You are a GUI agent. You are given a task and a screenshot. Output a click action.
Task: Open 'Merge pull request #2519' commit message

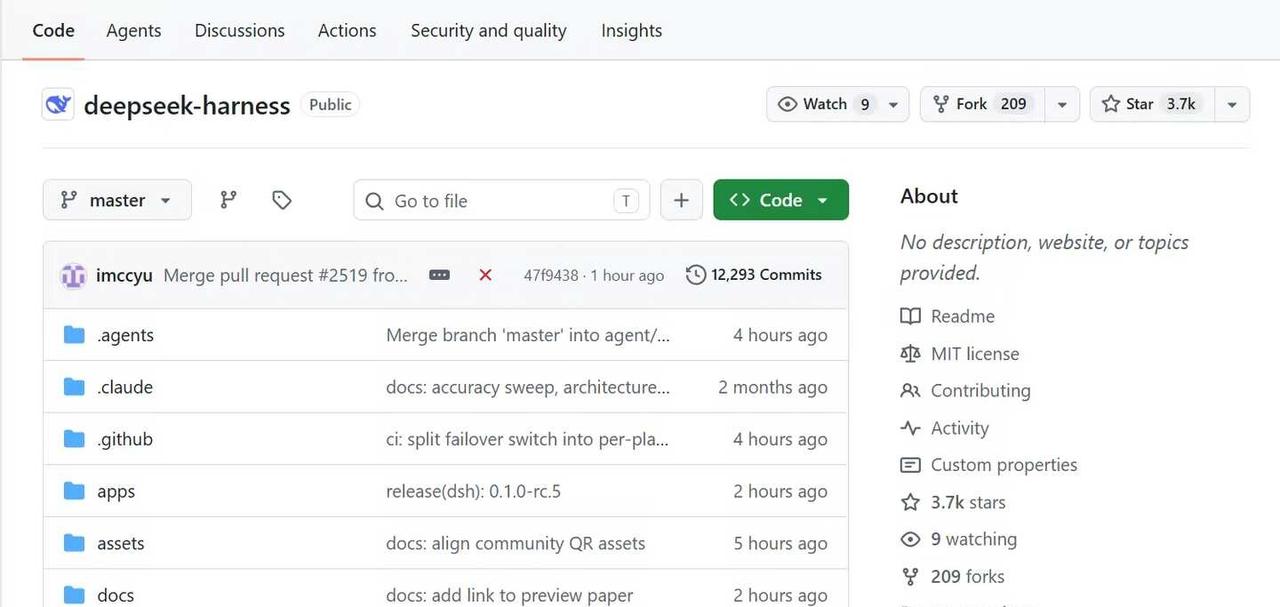pyautogui.click(x=286, y=275)
